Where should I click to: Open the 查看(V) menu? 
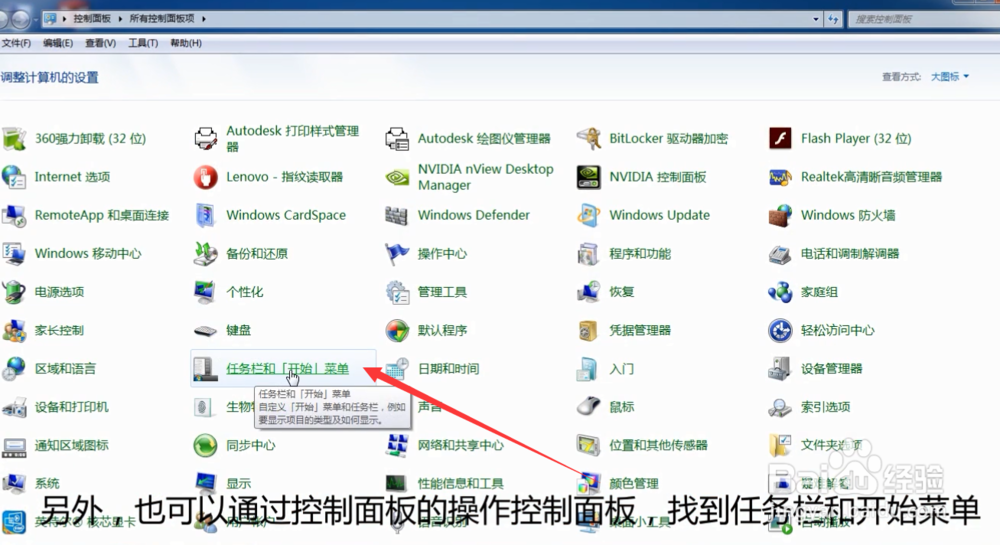(100, 43)
